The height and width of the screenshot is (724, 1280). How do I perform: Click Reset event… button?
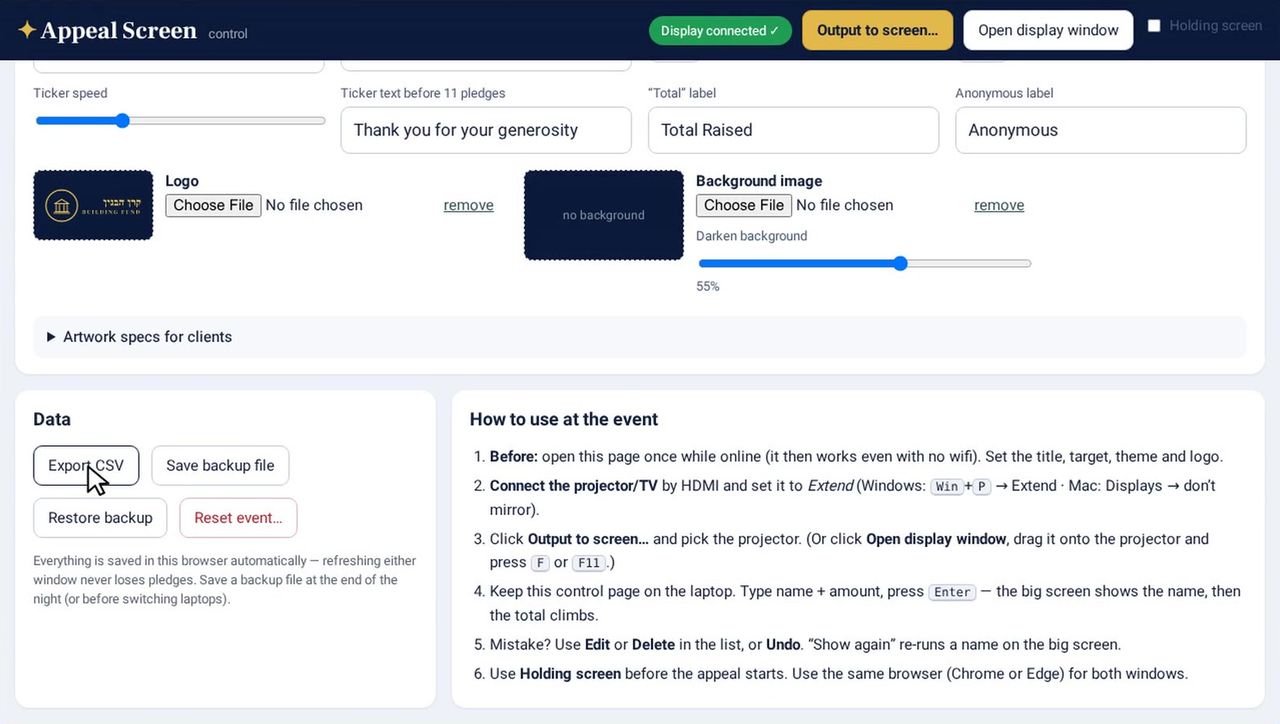(238, 518)
